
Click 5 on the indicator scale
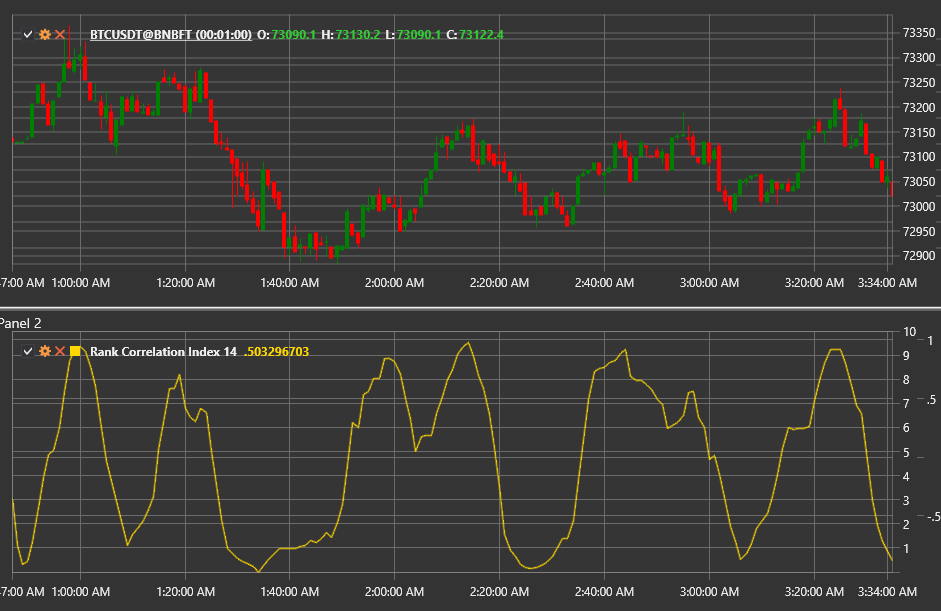pyautogui.click(x=906, y=453)
